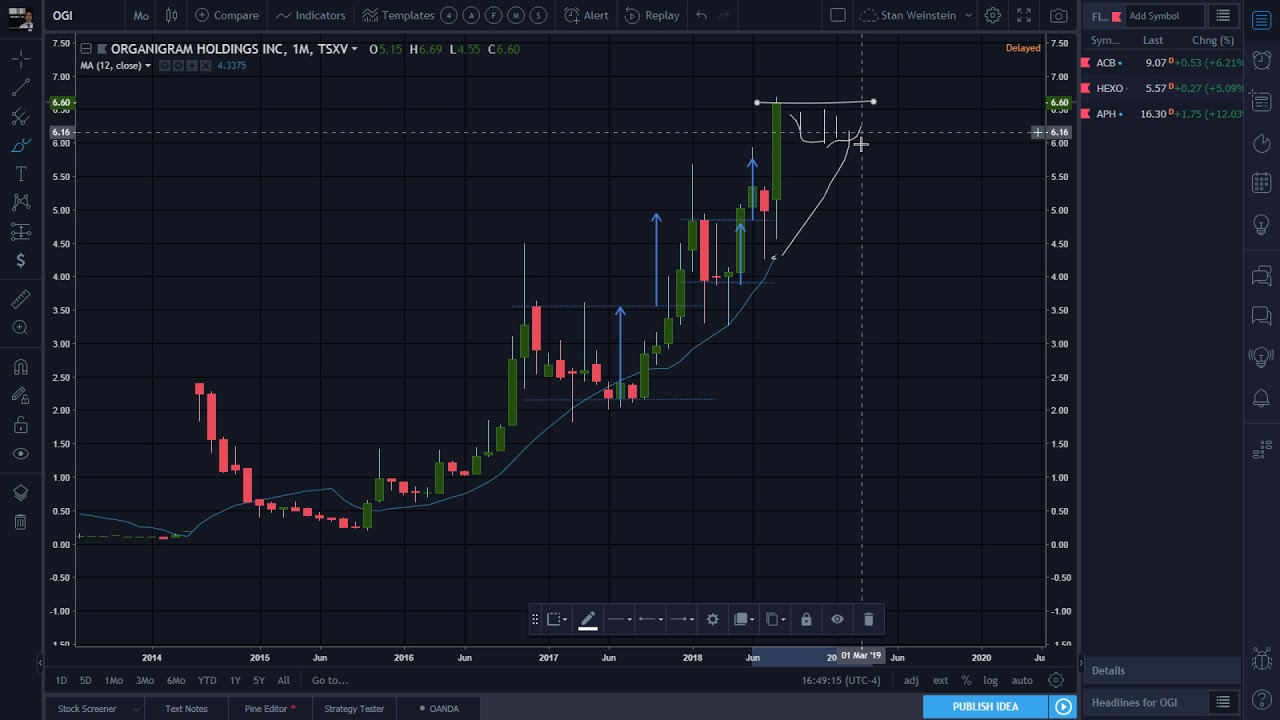Toggle ext extended hours
The width and height of the screenshot is (1280, 720).
(940, 681)
